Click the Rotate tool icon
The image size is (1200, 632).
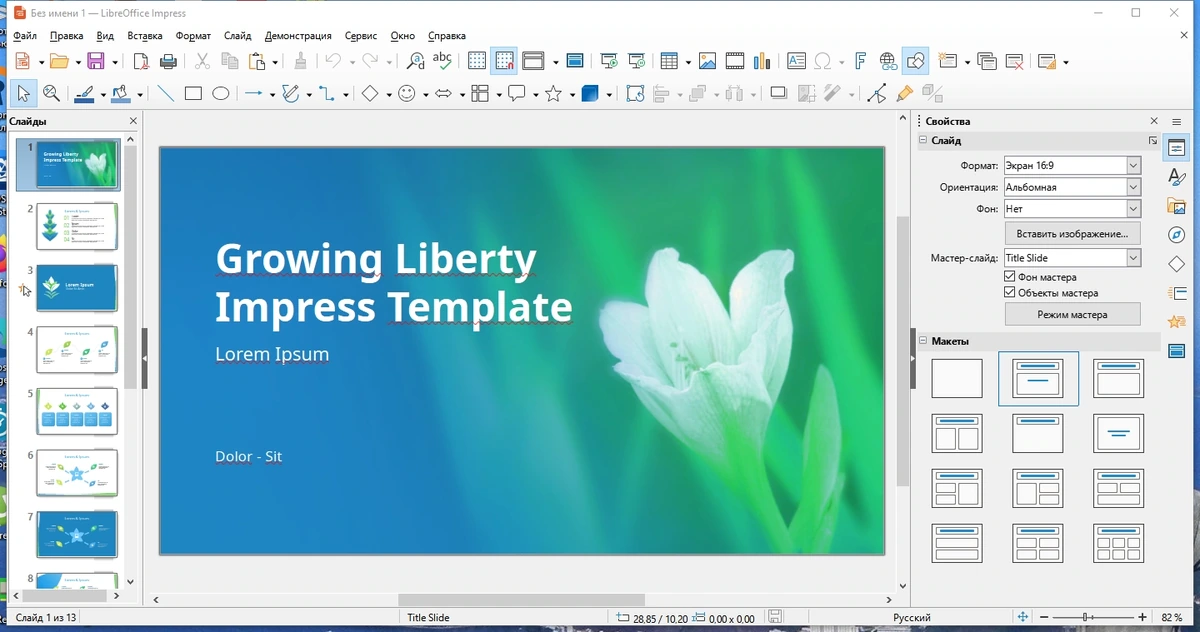click(635, 94)
